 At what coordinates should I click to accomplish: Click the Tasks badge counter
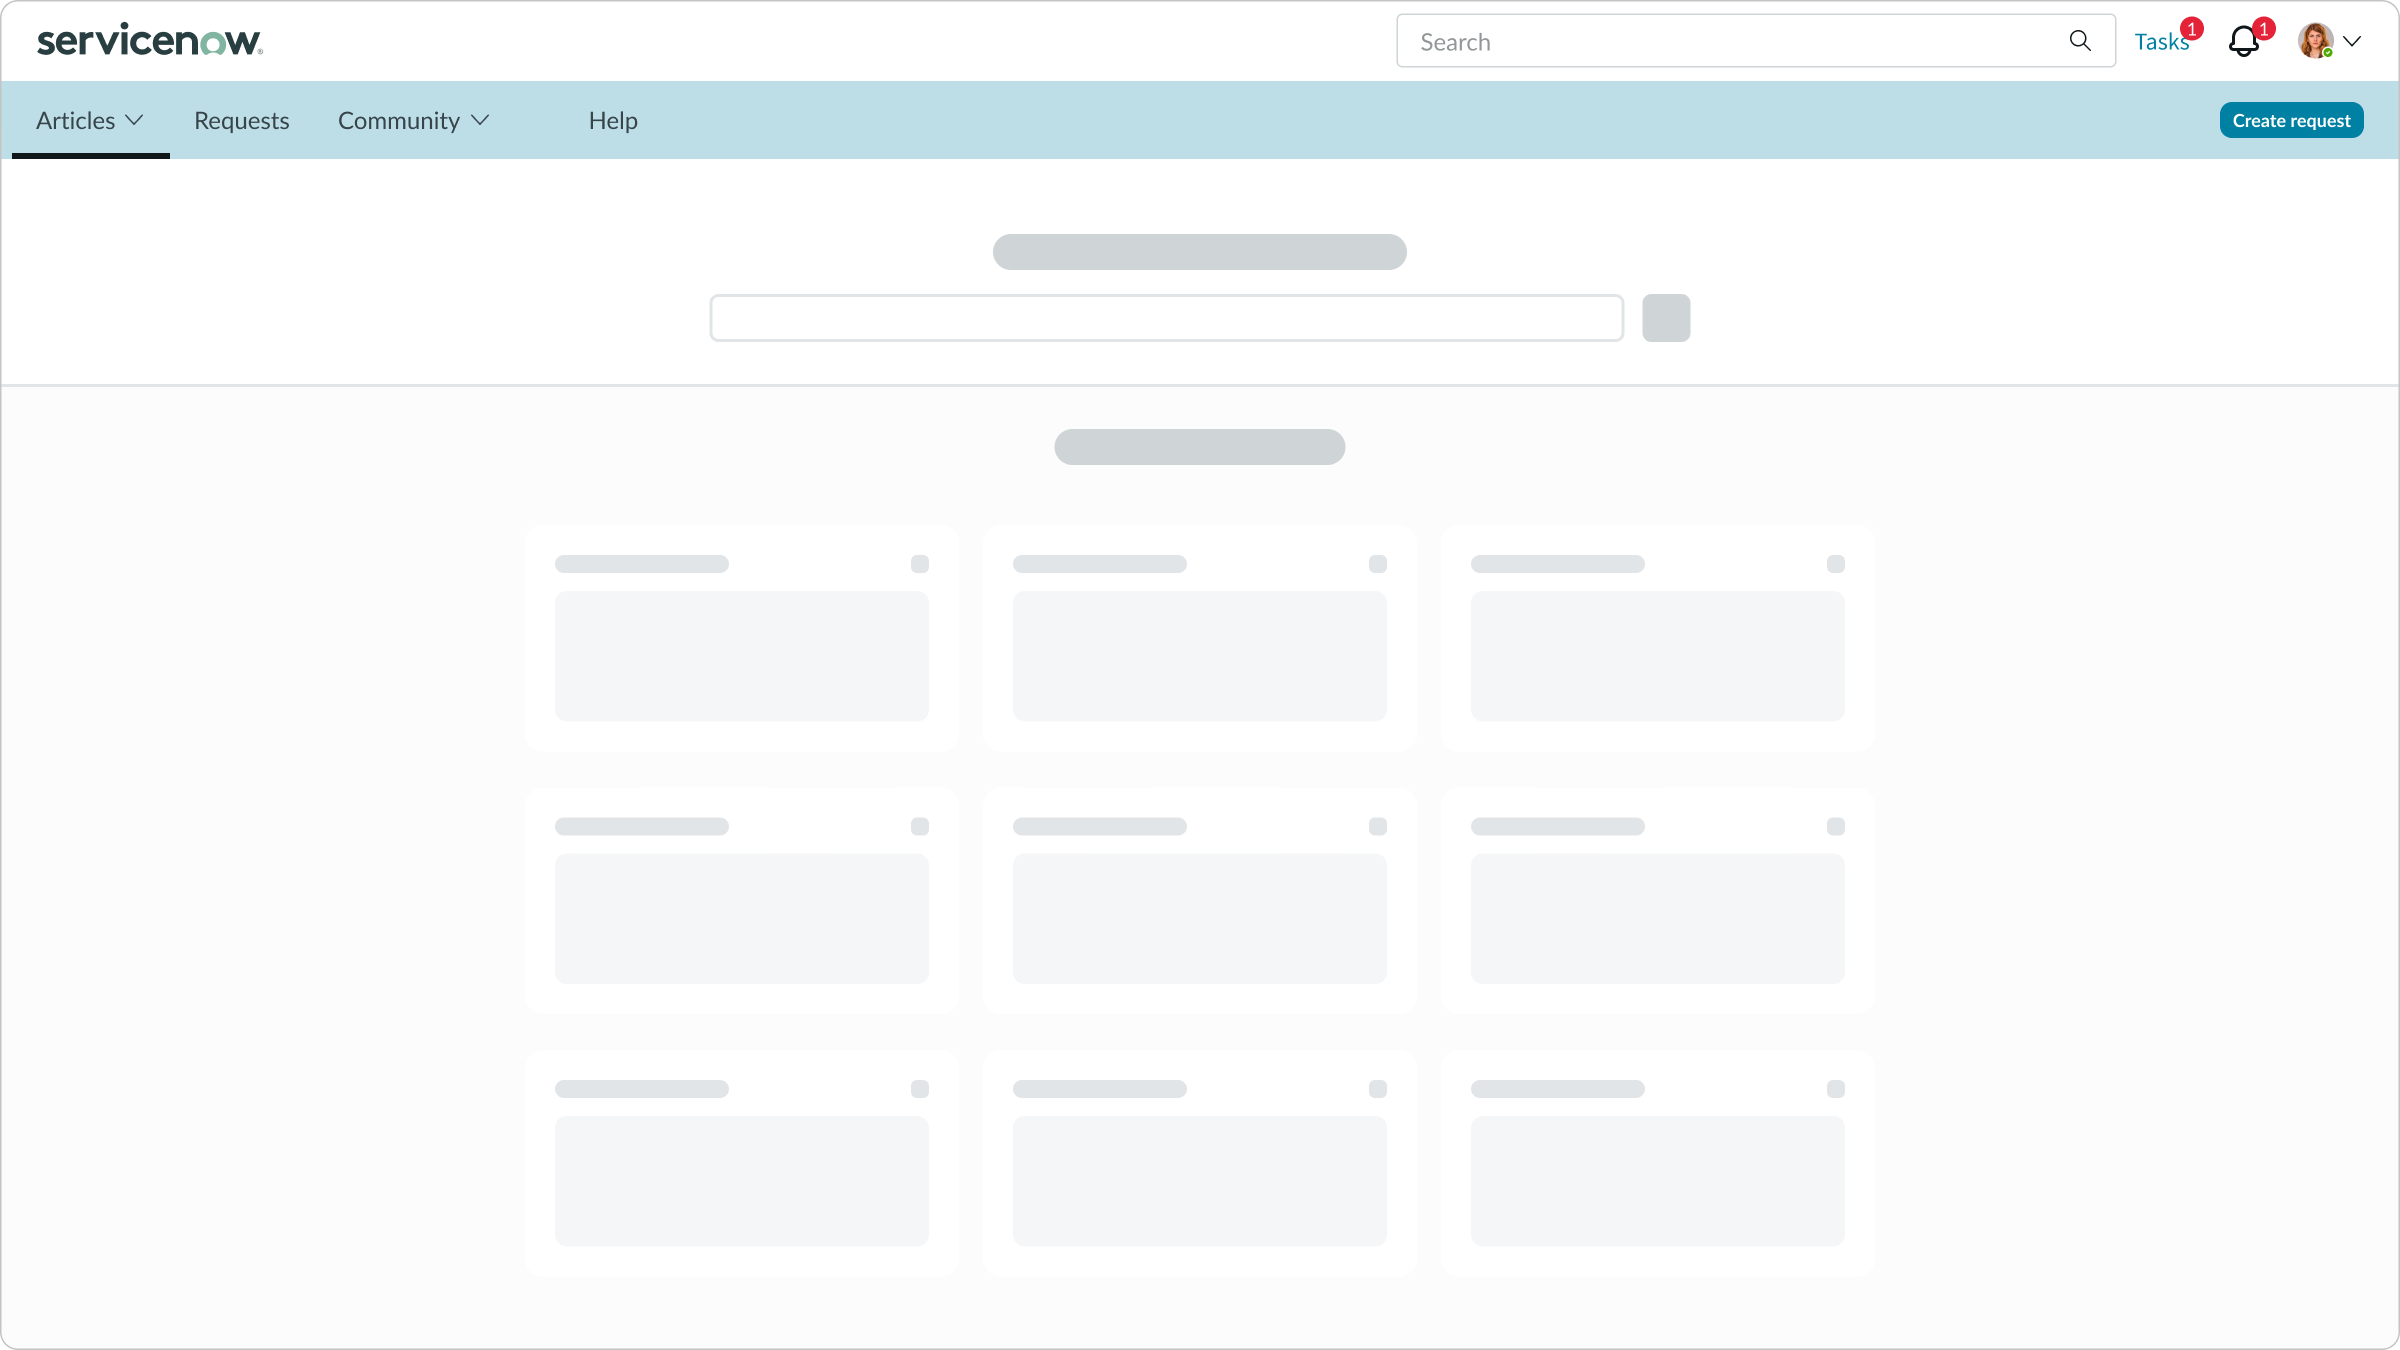coord(2191,29)
